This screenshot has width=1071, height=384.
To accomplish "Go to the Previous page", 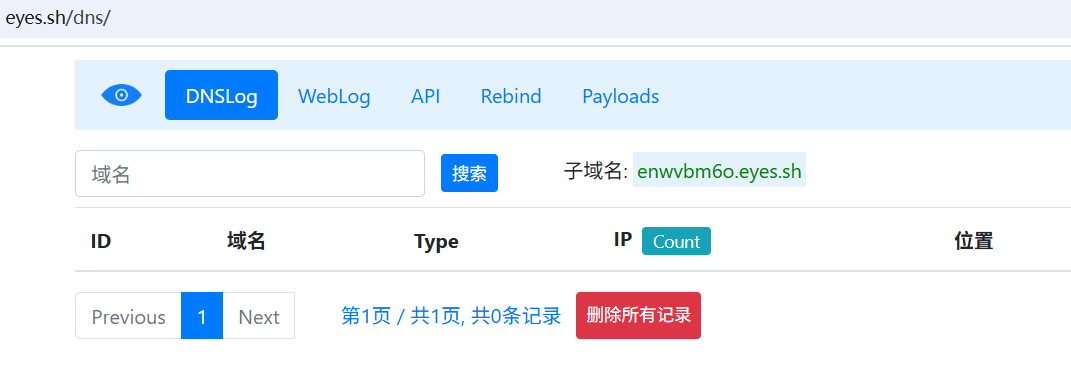I will [x=128, y=316].
